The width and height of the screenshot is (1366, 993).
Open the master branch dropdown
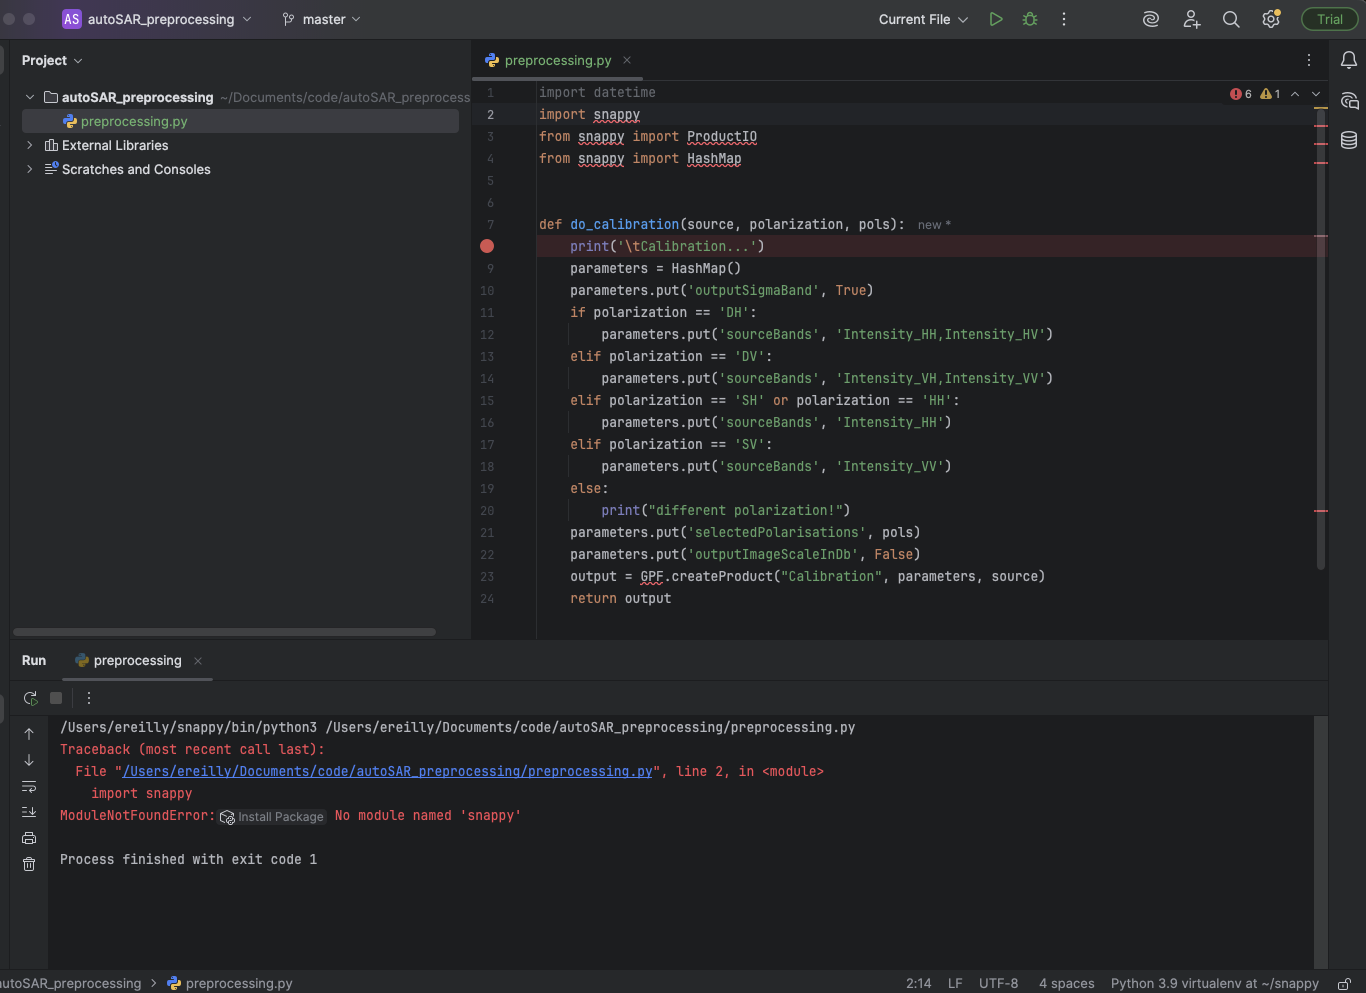pos(321,19)
